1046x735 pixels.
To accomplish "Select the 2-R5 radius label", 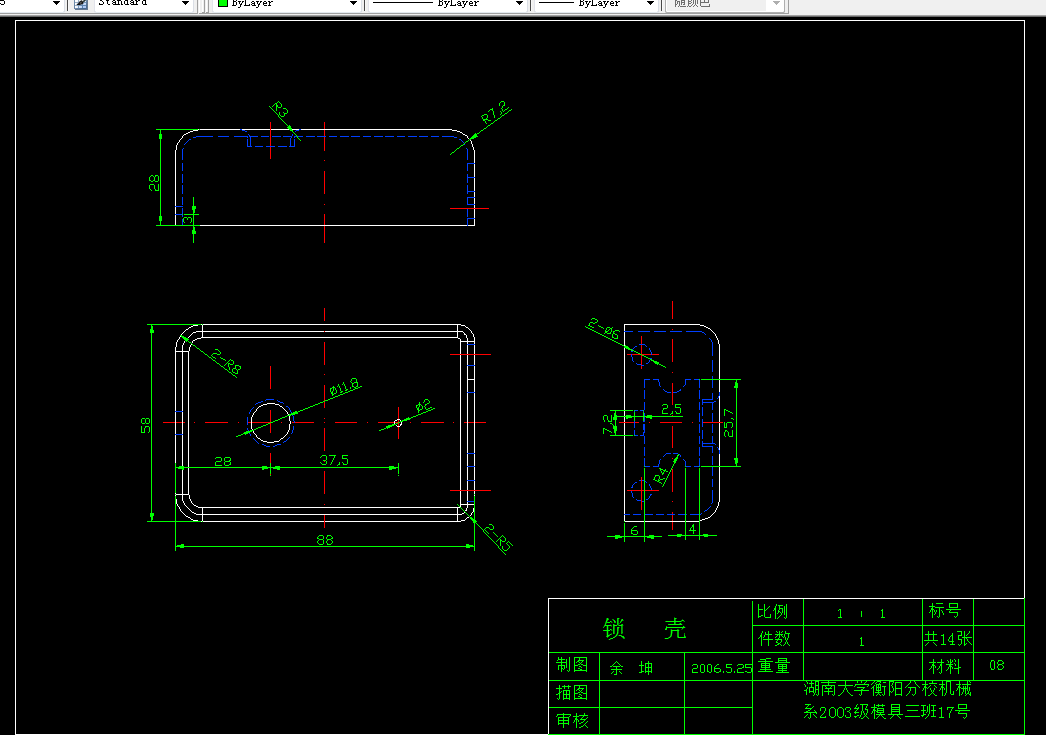I will click(498, 538).
